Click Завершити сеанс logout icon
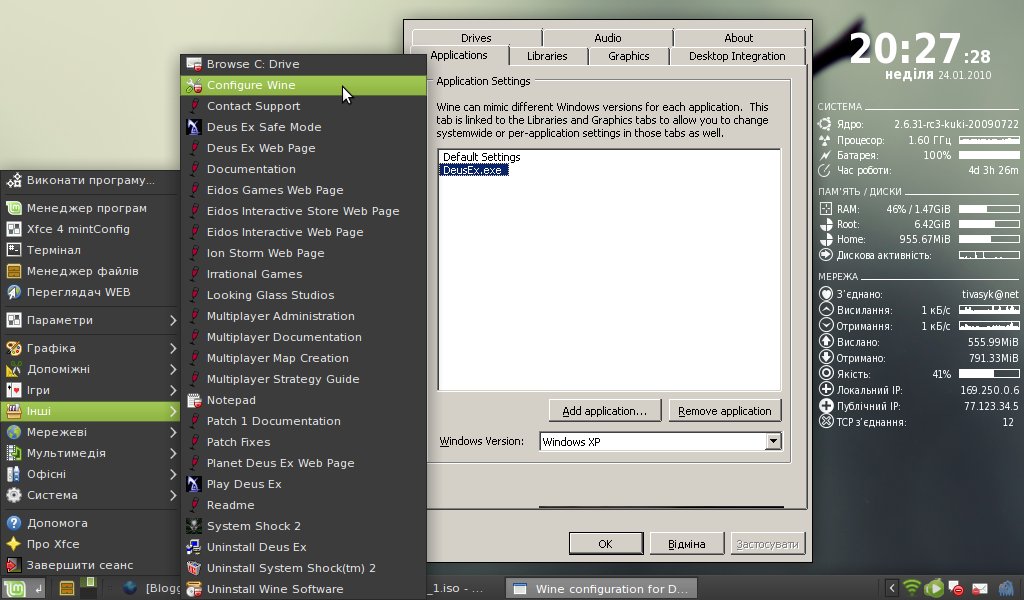The height and width of the screenshot is (600, 1024). click(14, 565)
